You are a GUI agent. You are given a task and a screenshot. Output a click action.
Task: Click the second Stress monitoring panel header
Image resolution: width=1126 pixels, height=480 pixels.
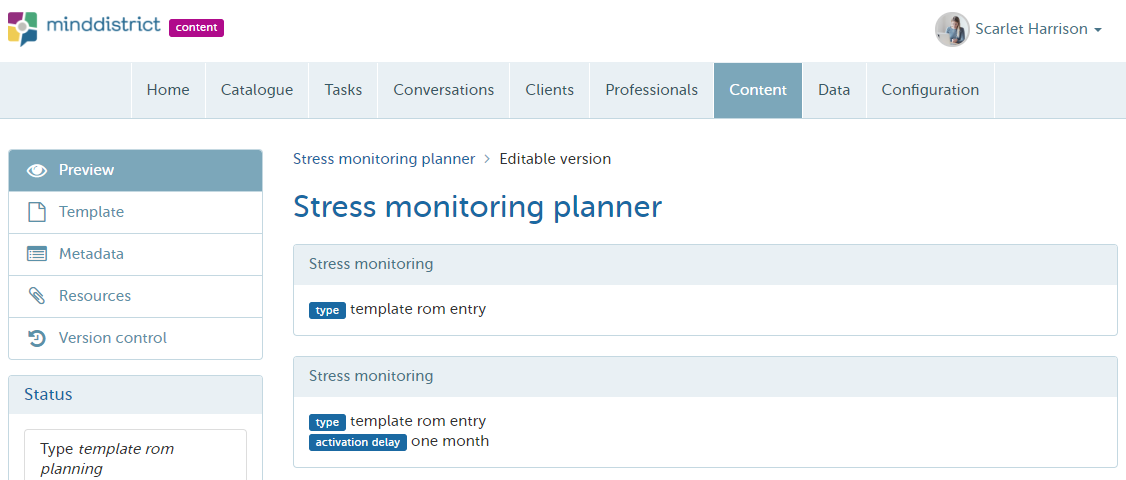[x=705, y=377]
